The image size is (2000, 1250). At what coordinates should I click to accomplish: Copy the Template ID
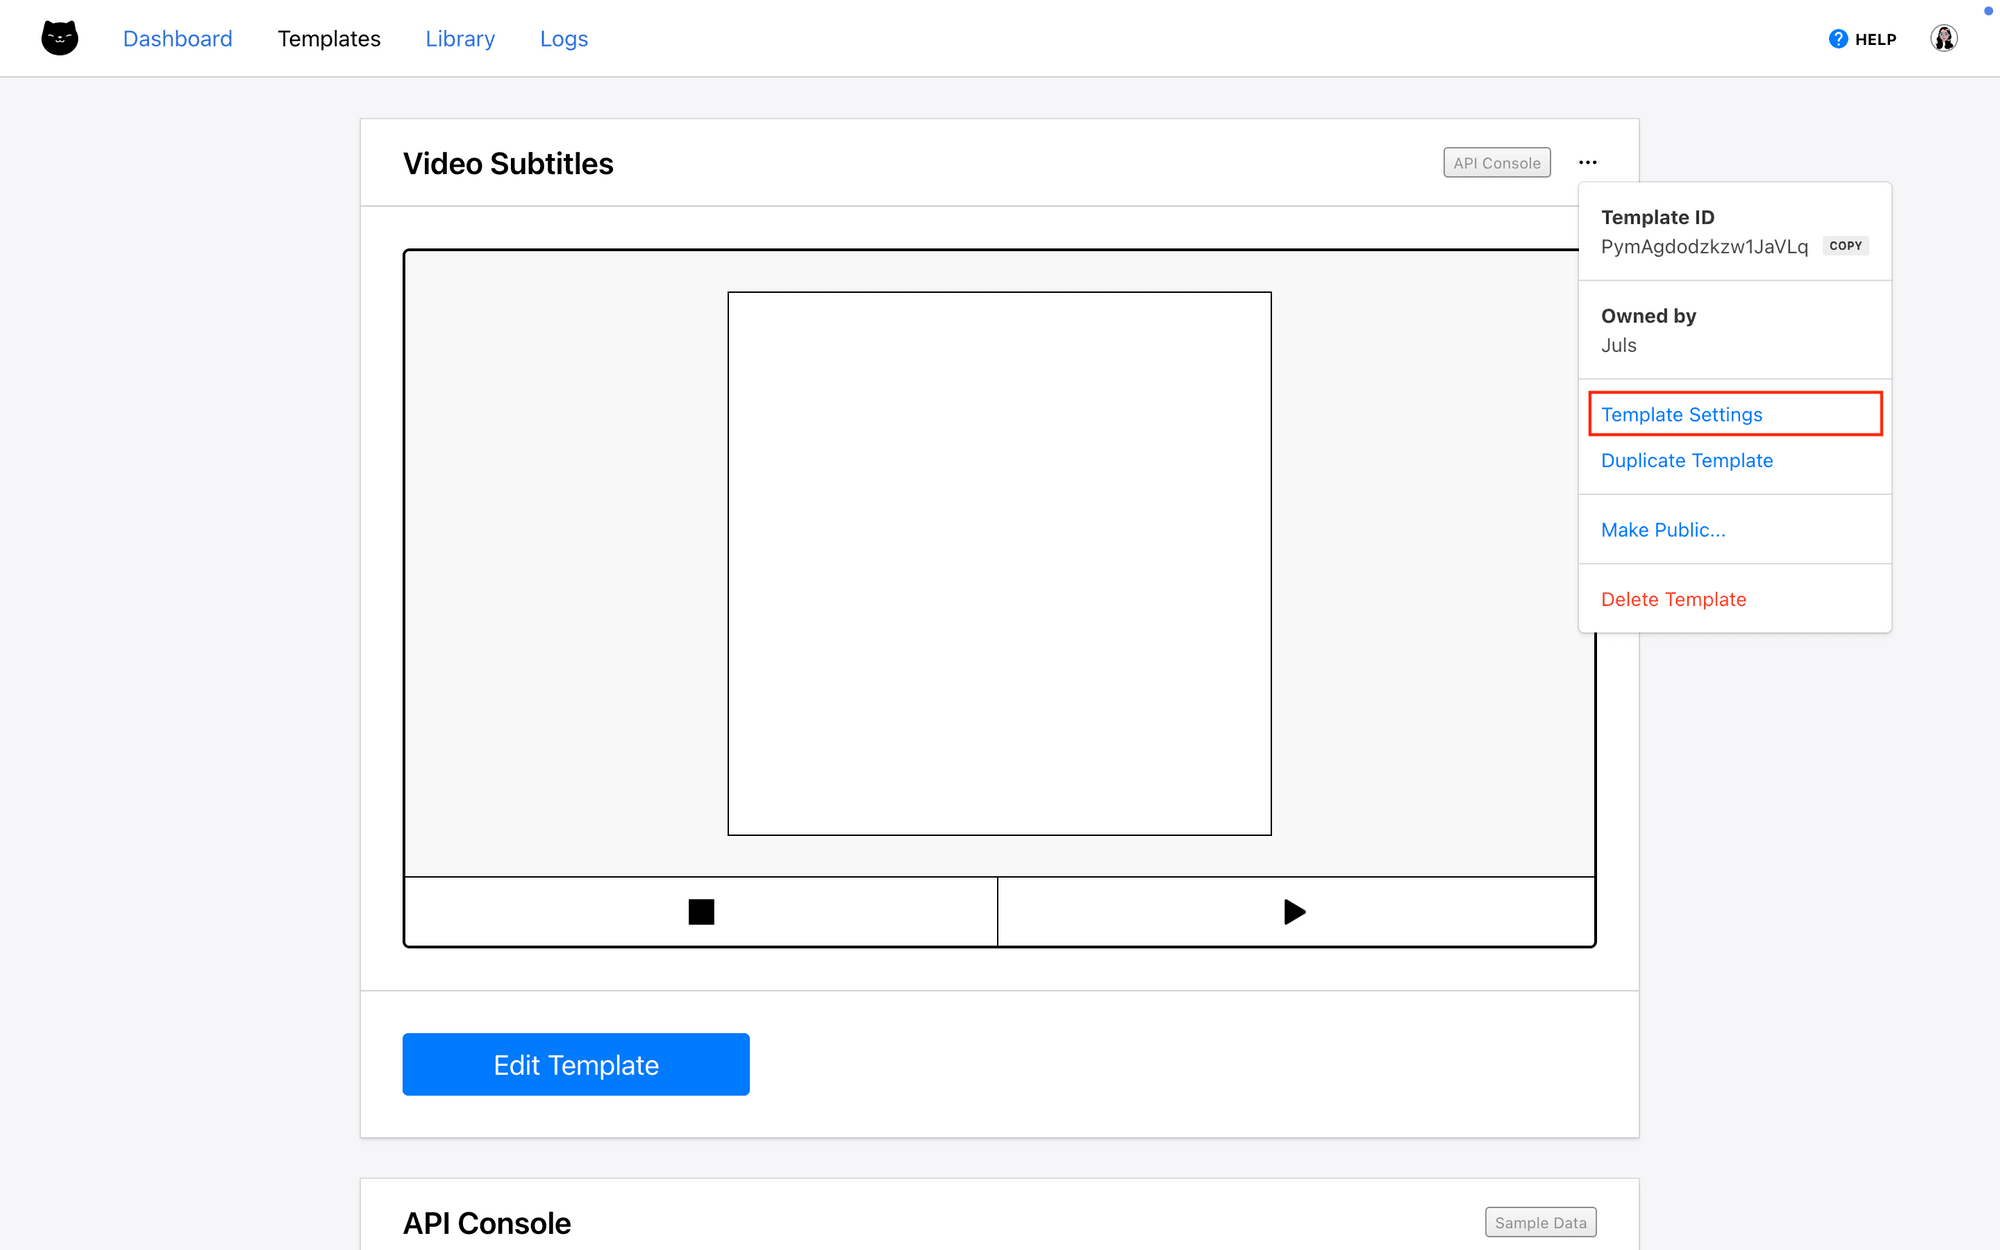click(x=1845, y=246)
